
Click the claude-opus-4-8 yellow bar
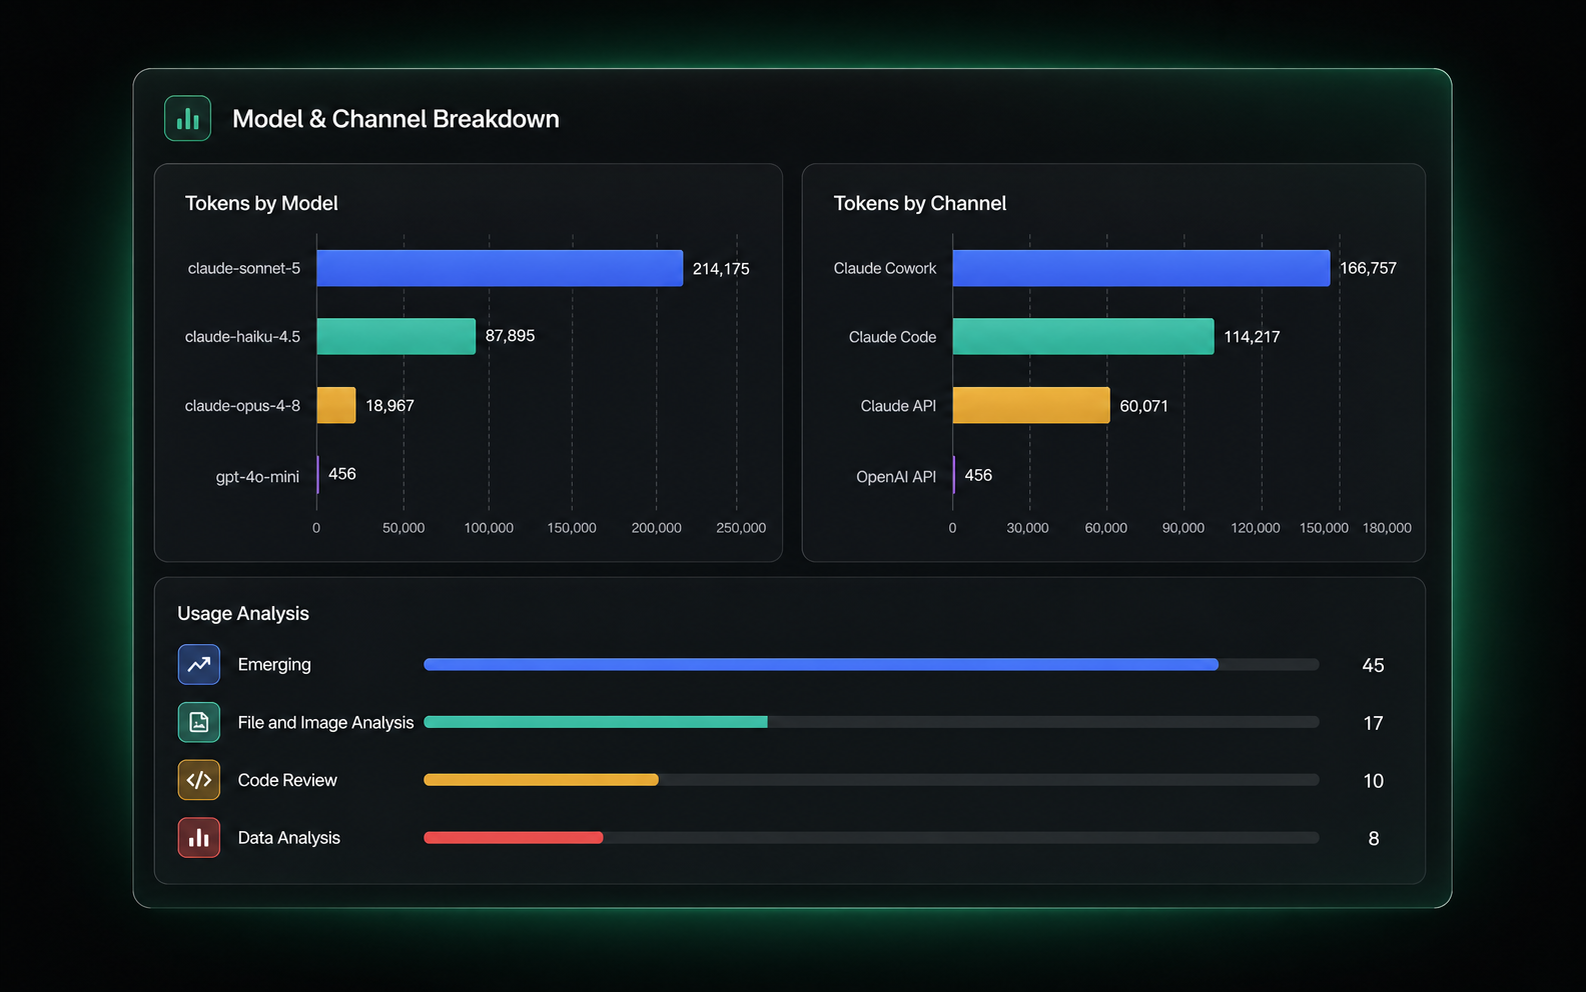(x=336, y=405)
